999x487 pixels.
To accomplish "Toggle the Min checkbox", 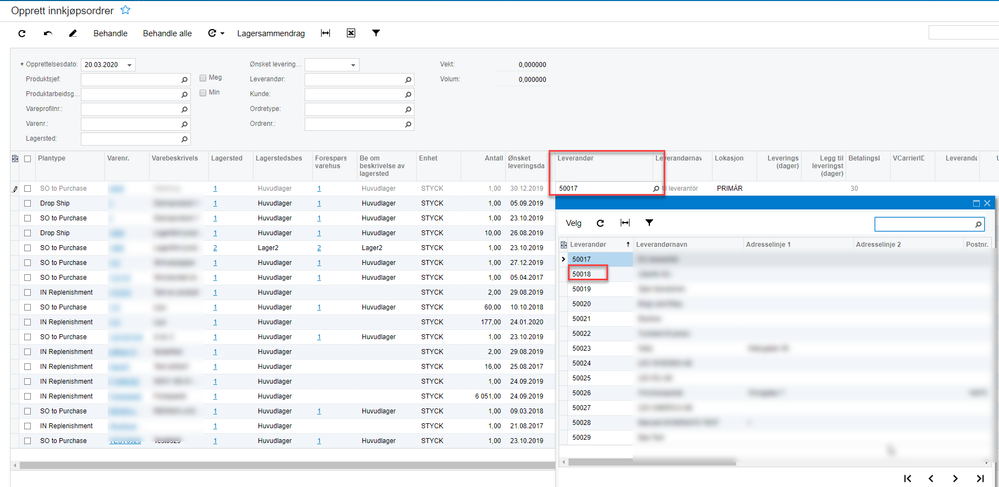I will (x=203, y=93).
